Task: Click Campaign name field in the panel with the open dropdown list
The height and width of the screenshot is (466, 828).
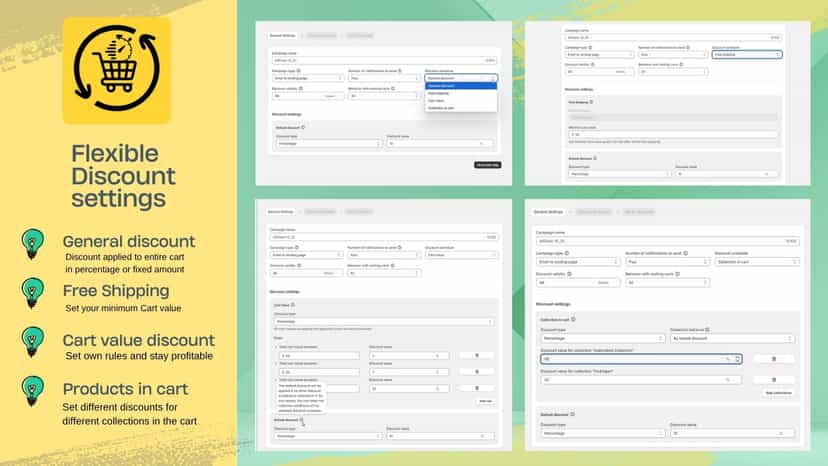Action: (384, 61)
